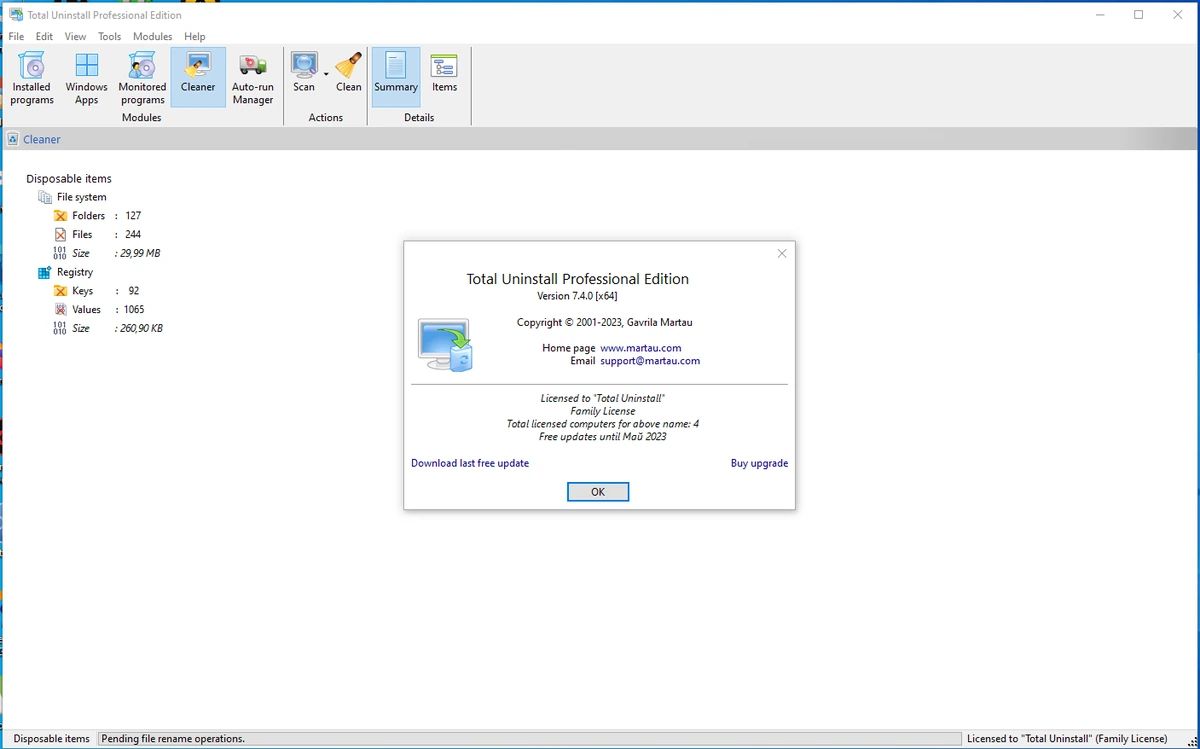
Task: Click Download last free update link
Action: pos(470,463)
